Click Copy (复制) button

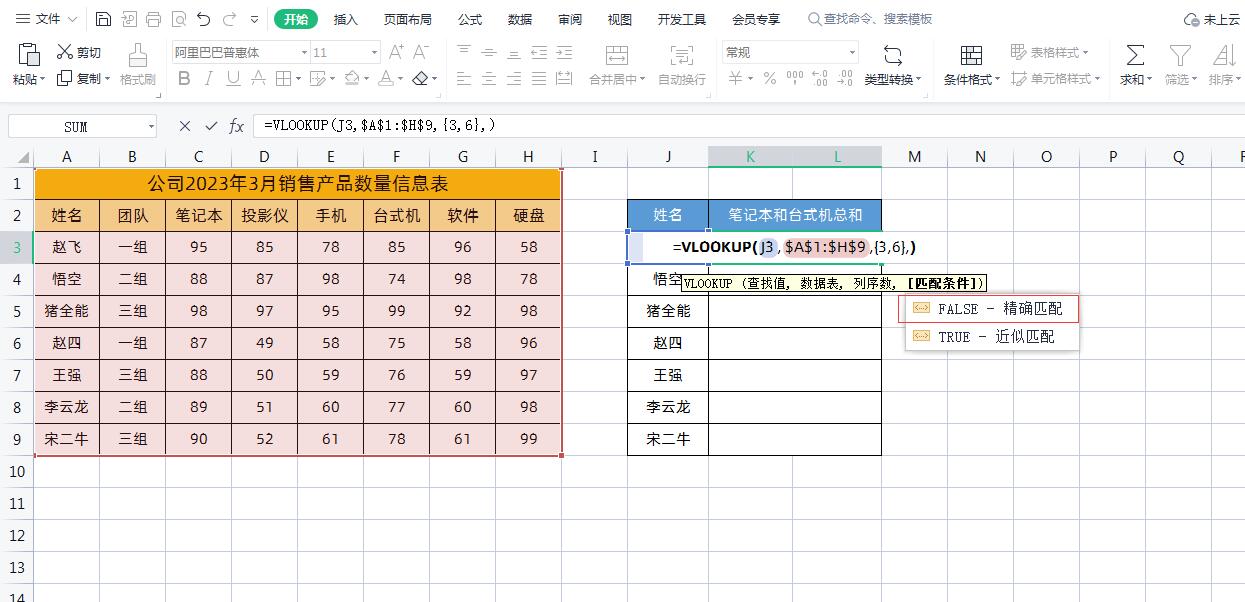coord(82,78)
